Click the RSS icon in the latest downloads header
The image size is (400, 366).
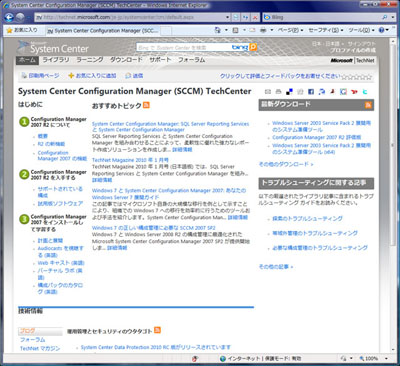(368, 105)
